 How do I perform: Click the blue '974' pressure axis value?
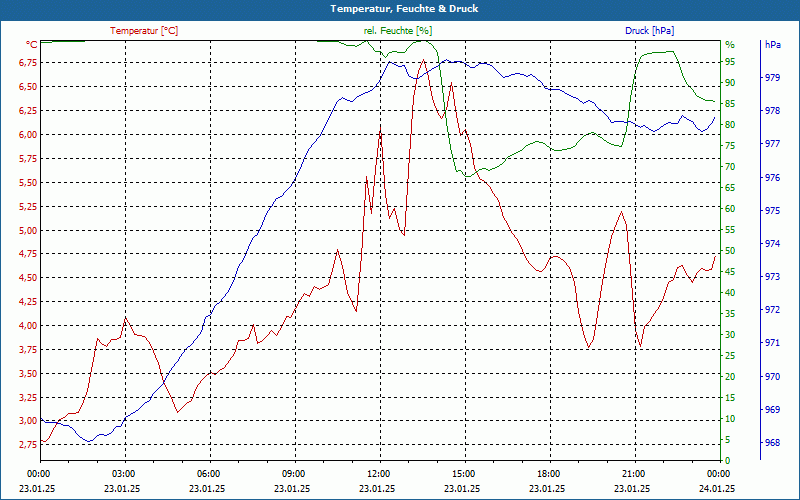(x=772, y=244)
